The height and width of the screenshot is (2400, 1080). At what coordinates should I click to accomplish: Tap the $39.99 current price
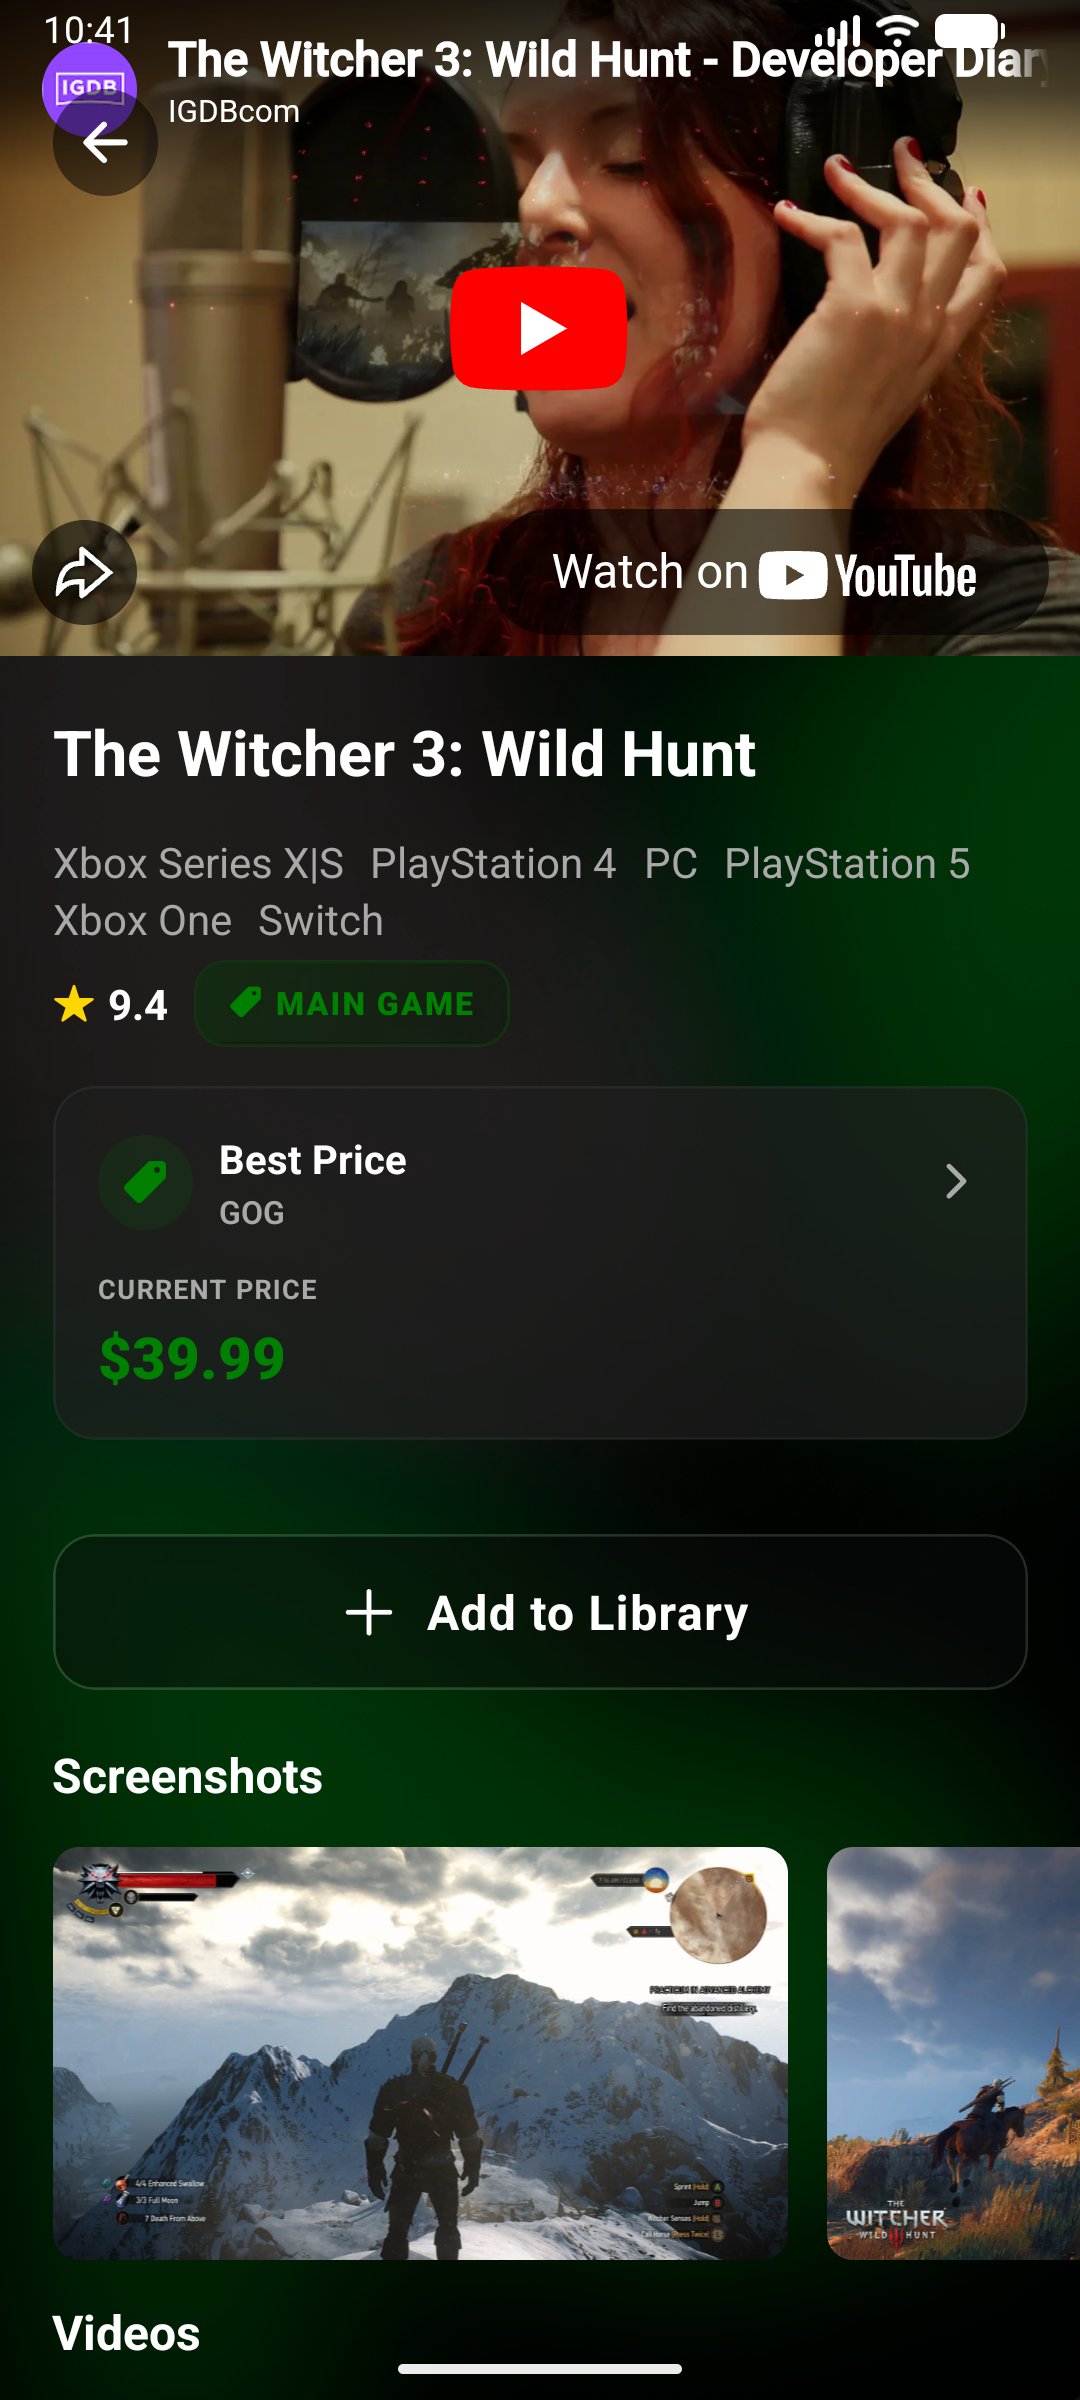click(x=192, y=1358)
